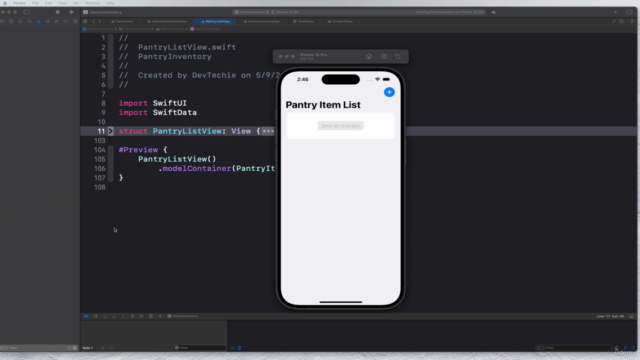Tap the blue plus button in simulator

coord(389,92)
